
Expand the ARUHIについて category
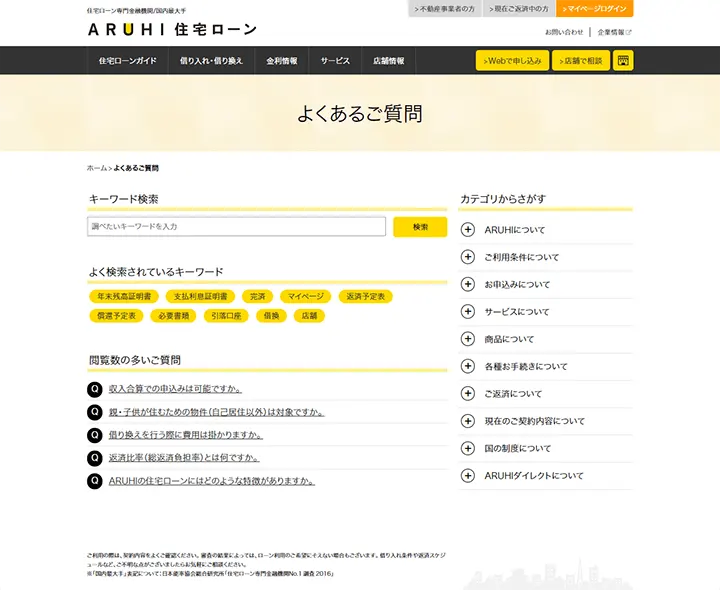pos(468,230)
